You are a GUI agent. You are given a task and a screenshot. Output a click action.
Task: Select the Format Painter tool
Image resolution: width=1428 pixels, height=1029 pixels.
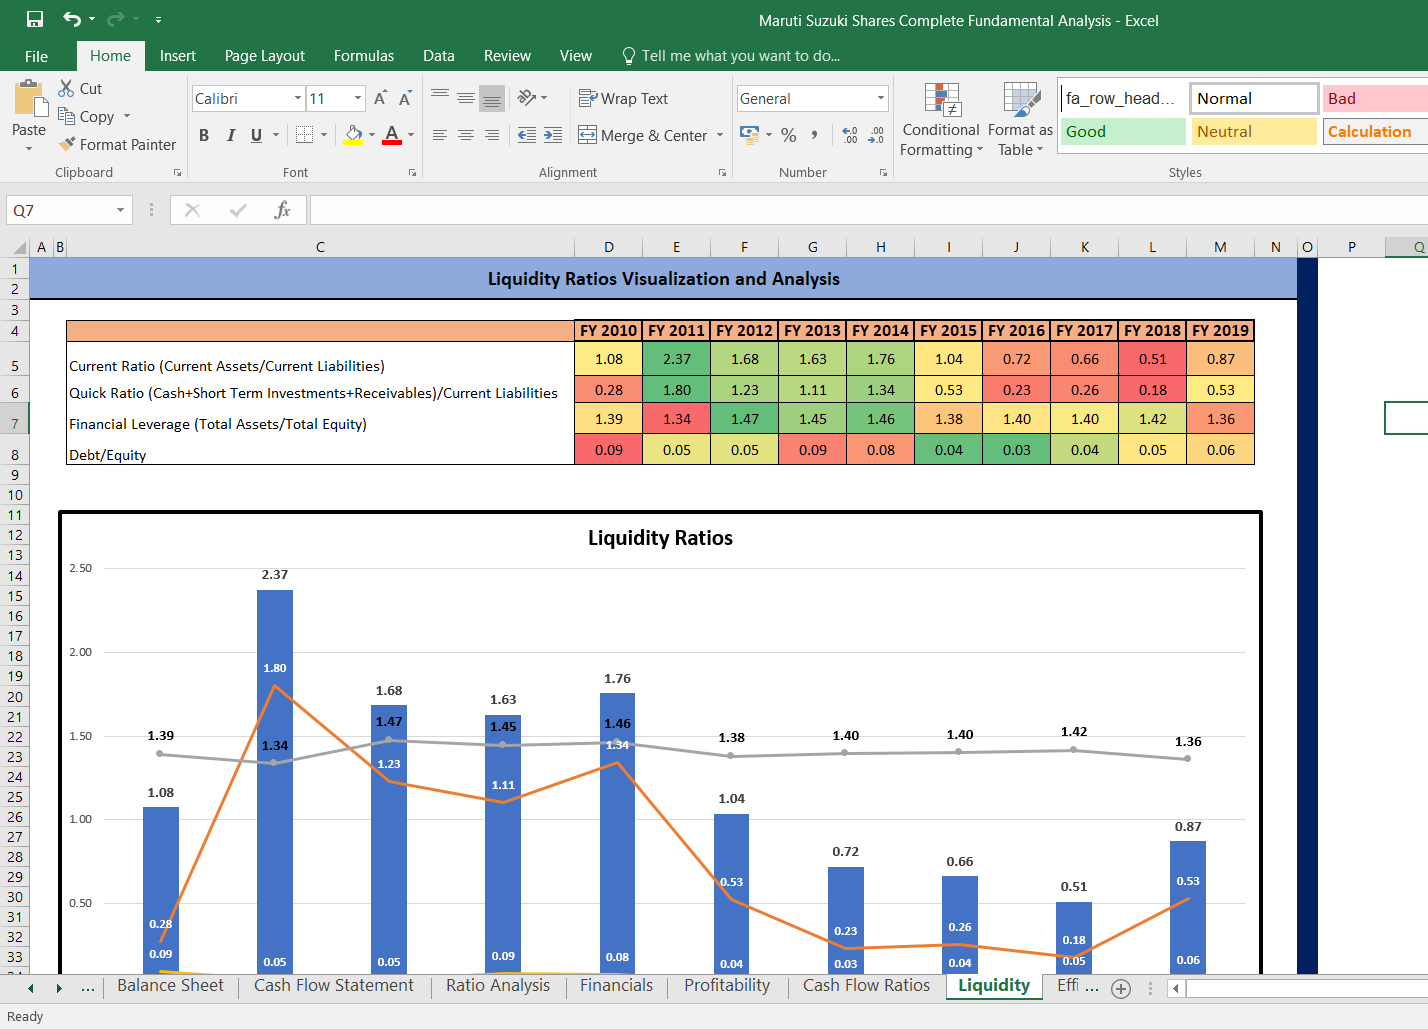pyautogui.click(x=117, y=144)
